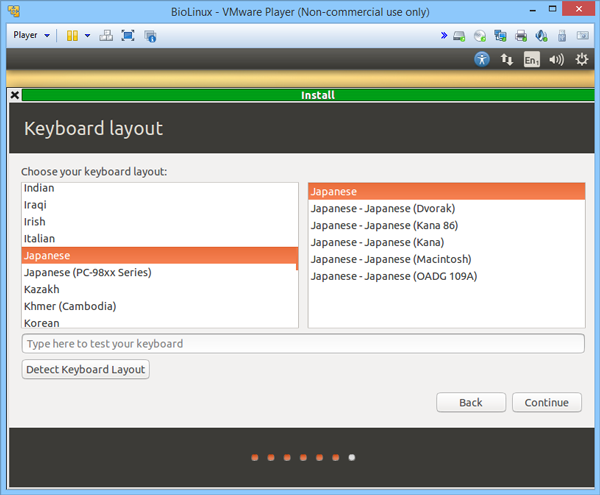The height and width of the screenshot is (495, 600).
Task: Select plain Japanese variant in the right list
Action: click(x=447, y=191)
